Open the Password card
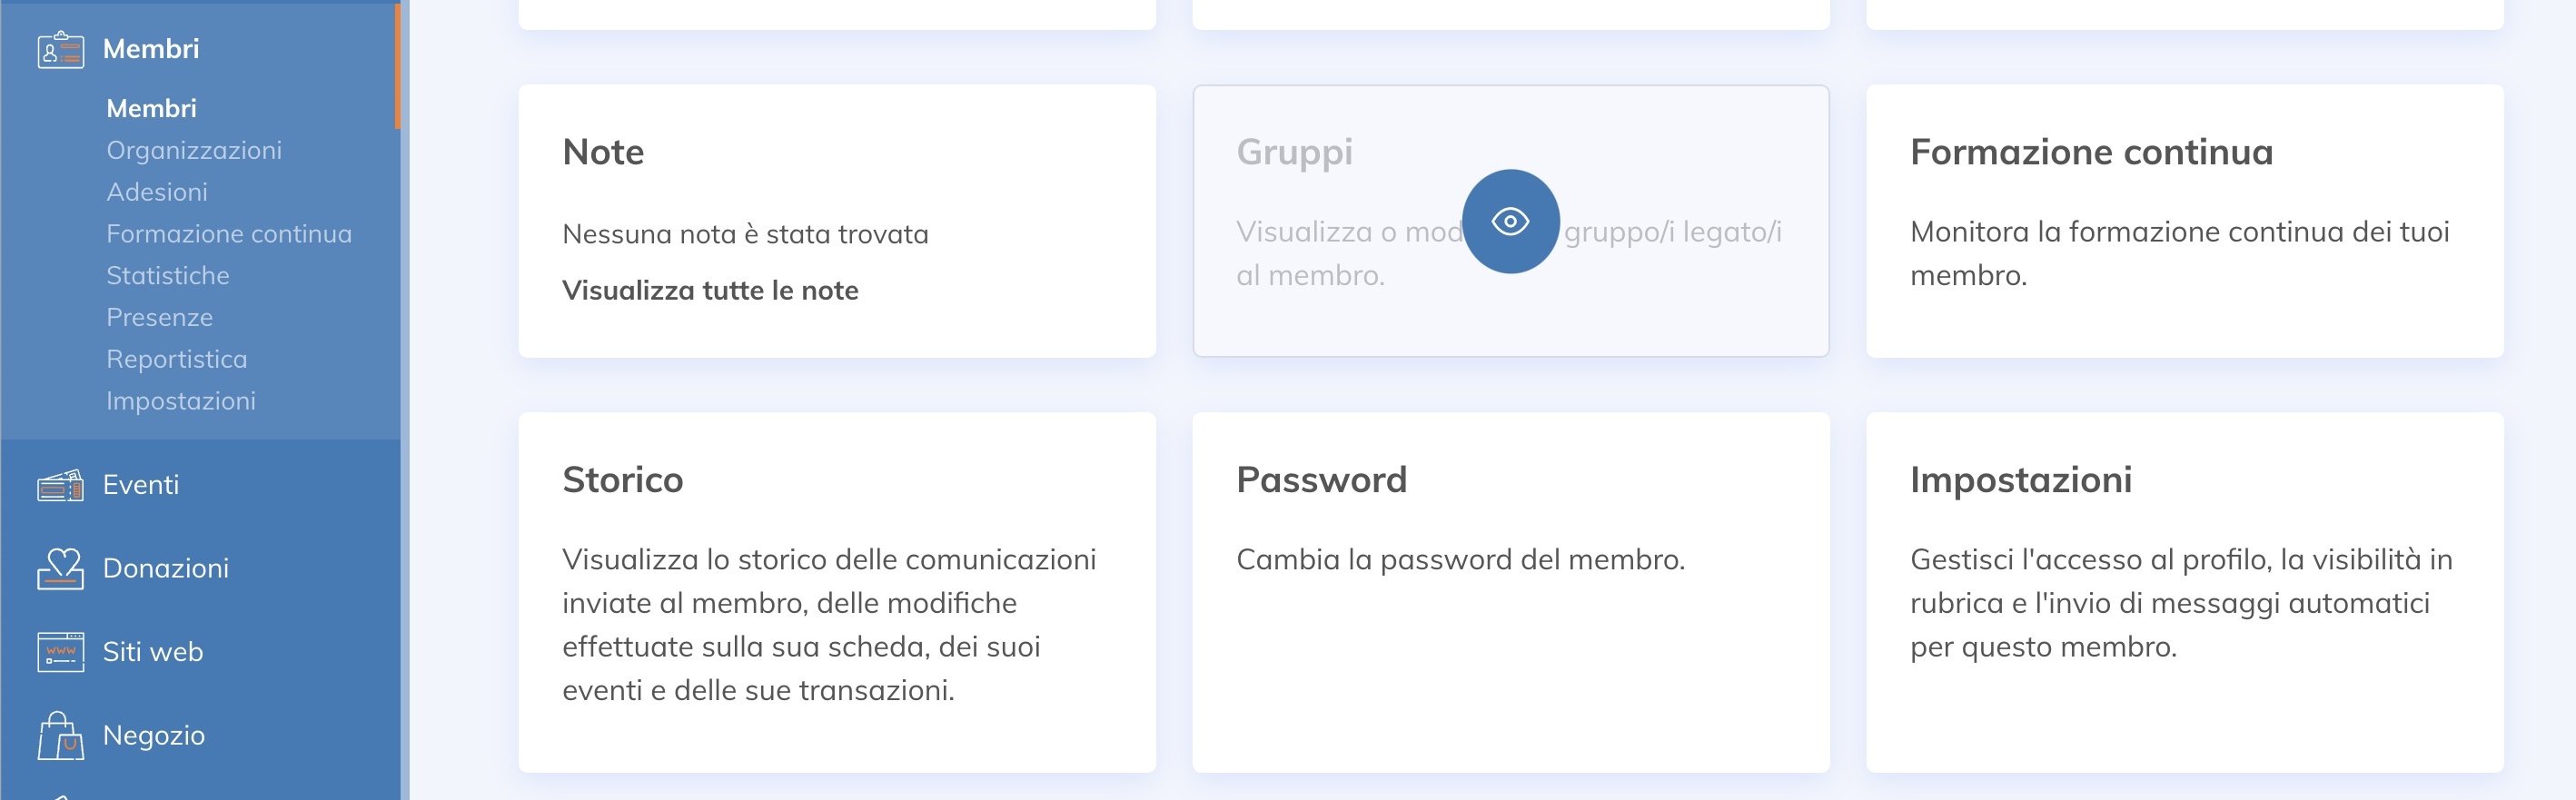2576x800 pixels. [1510, 591]
